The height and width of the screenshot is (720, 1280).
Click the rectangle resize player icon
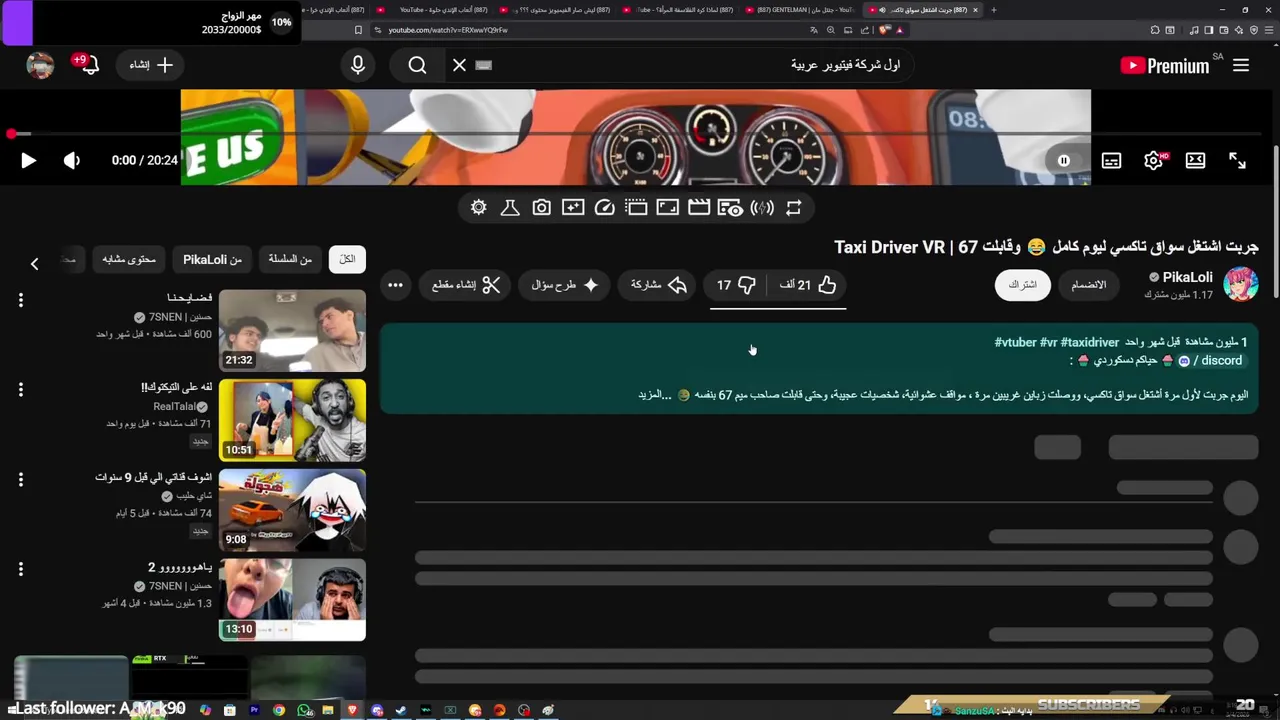[668, 207]
